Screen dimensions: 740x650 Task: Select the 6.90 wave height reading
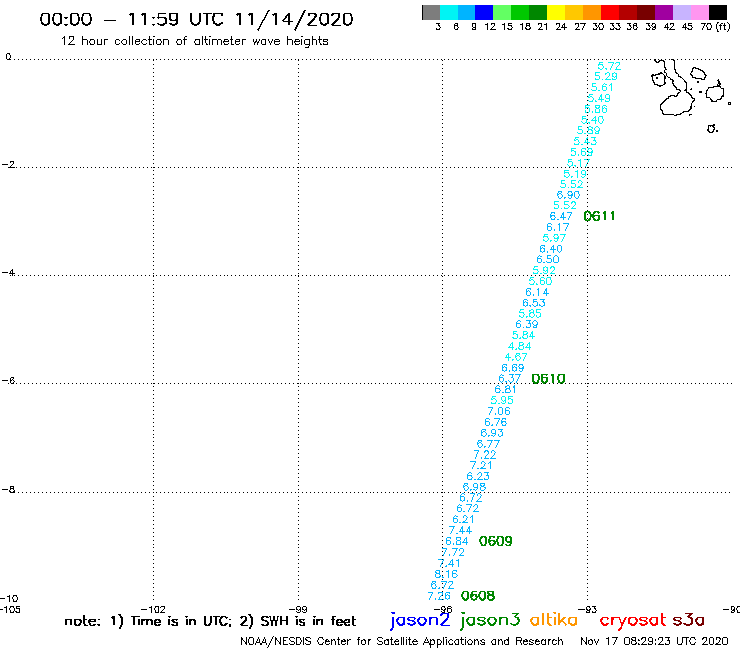(568, 195)
